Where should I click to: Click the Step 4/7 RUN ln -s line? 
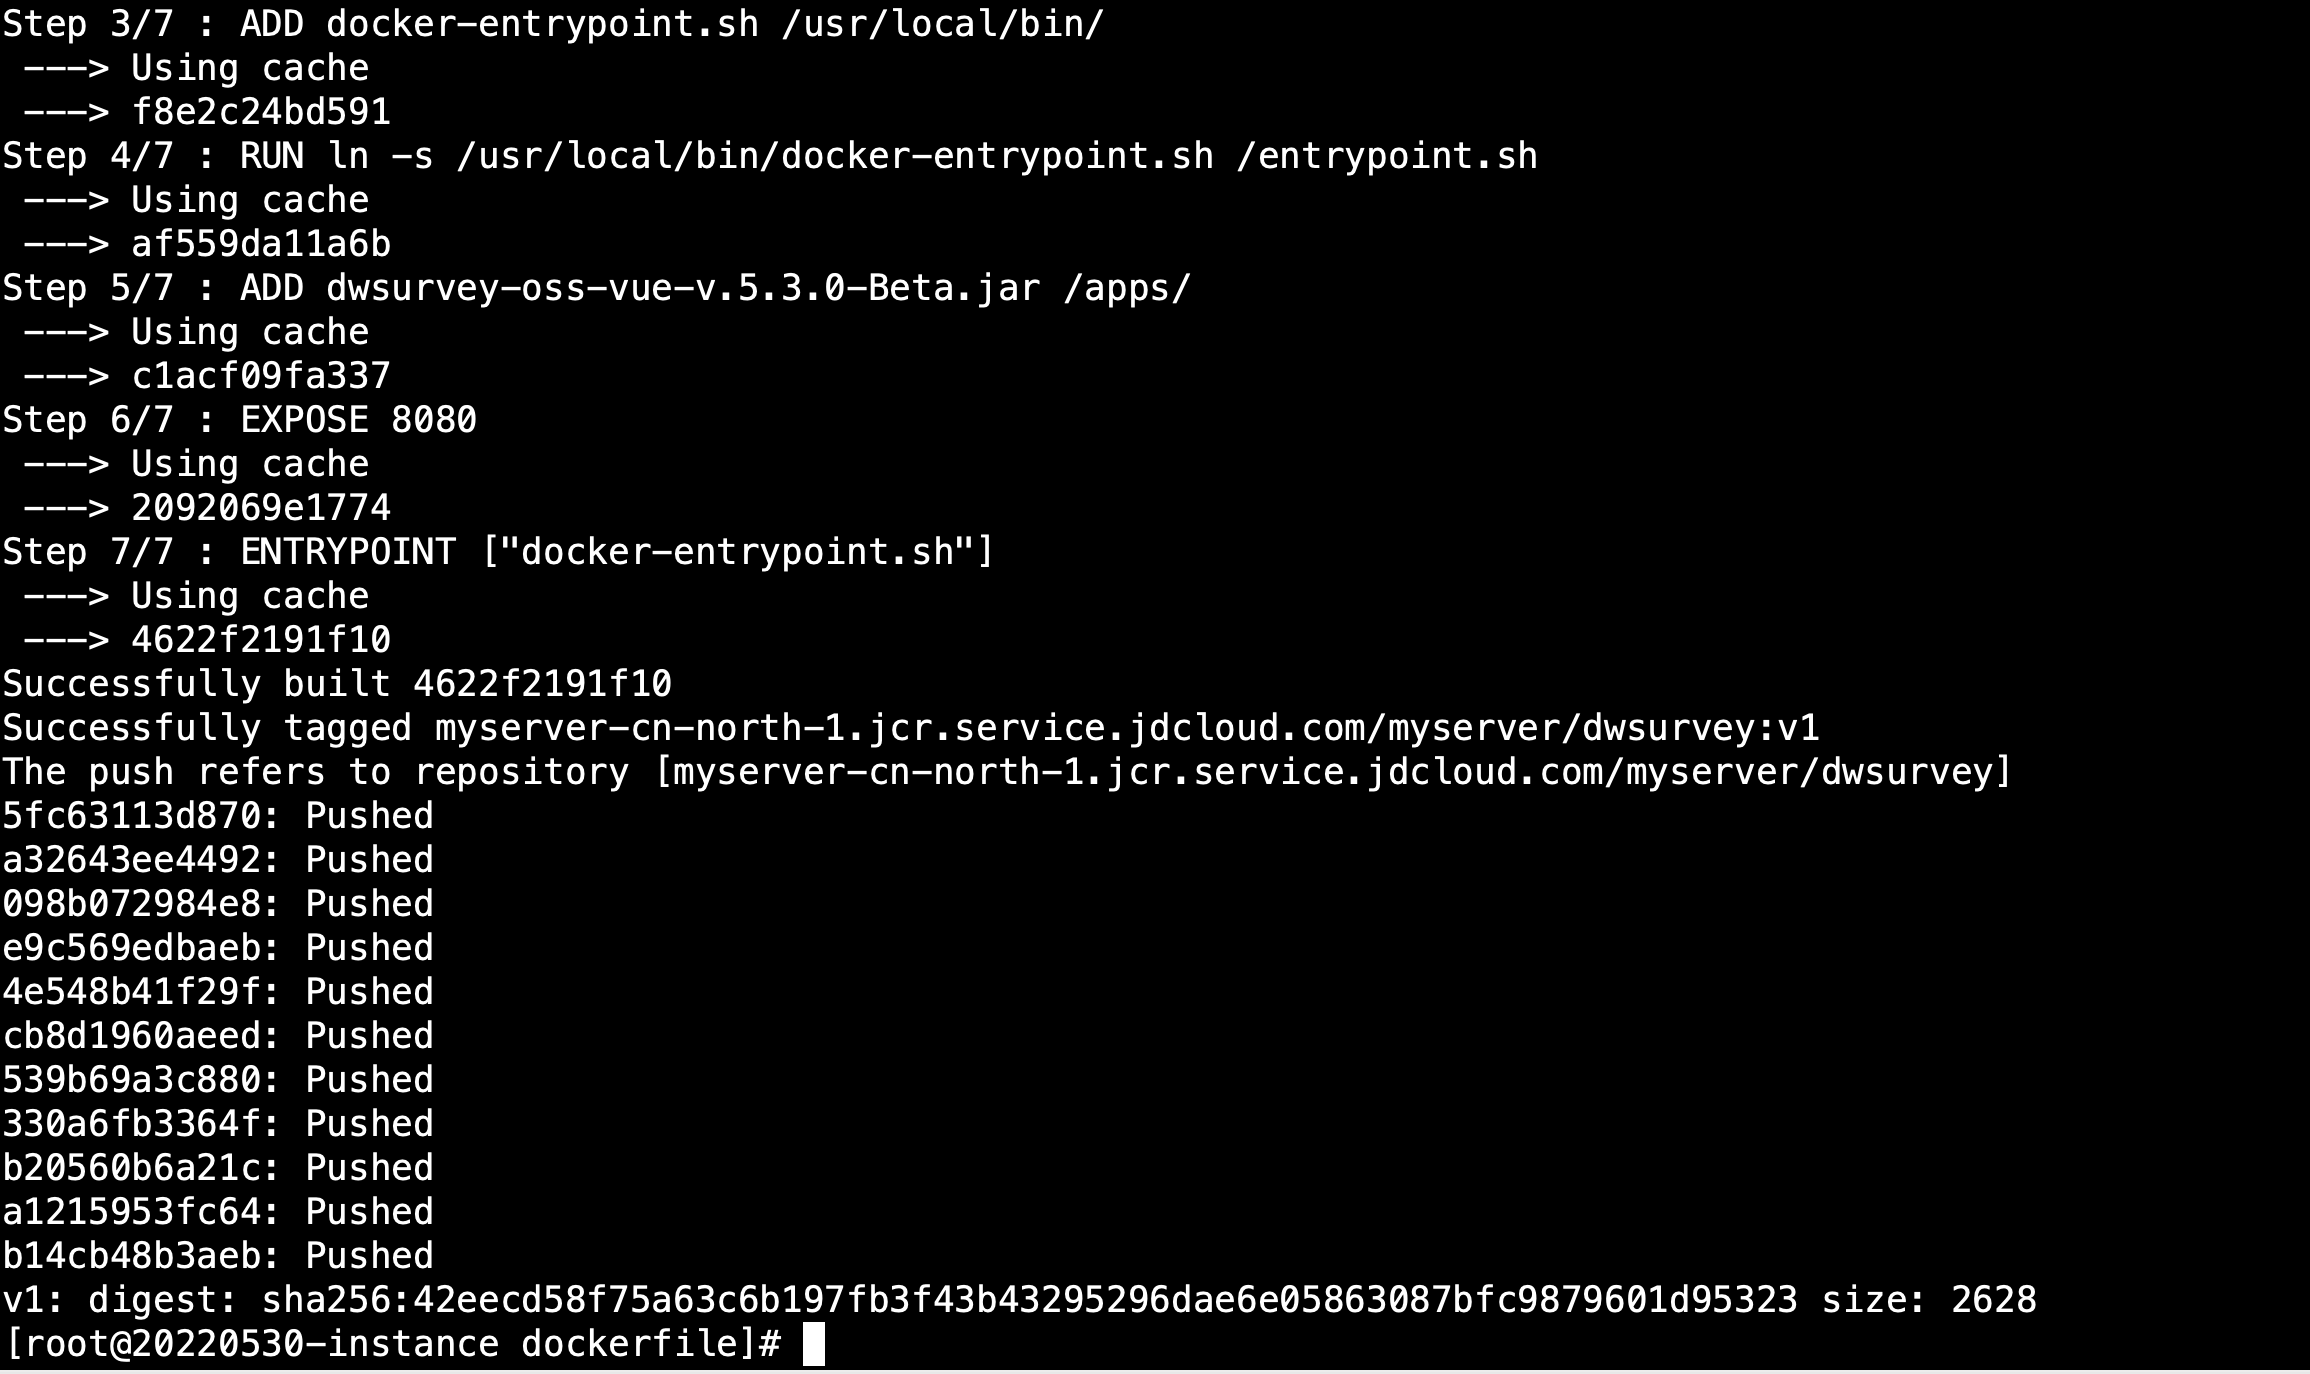coord(770,156)
